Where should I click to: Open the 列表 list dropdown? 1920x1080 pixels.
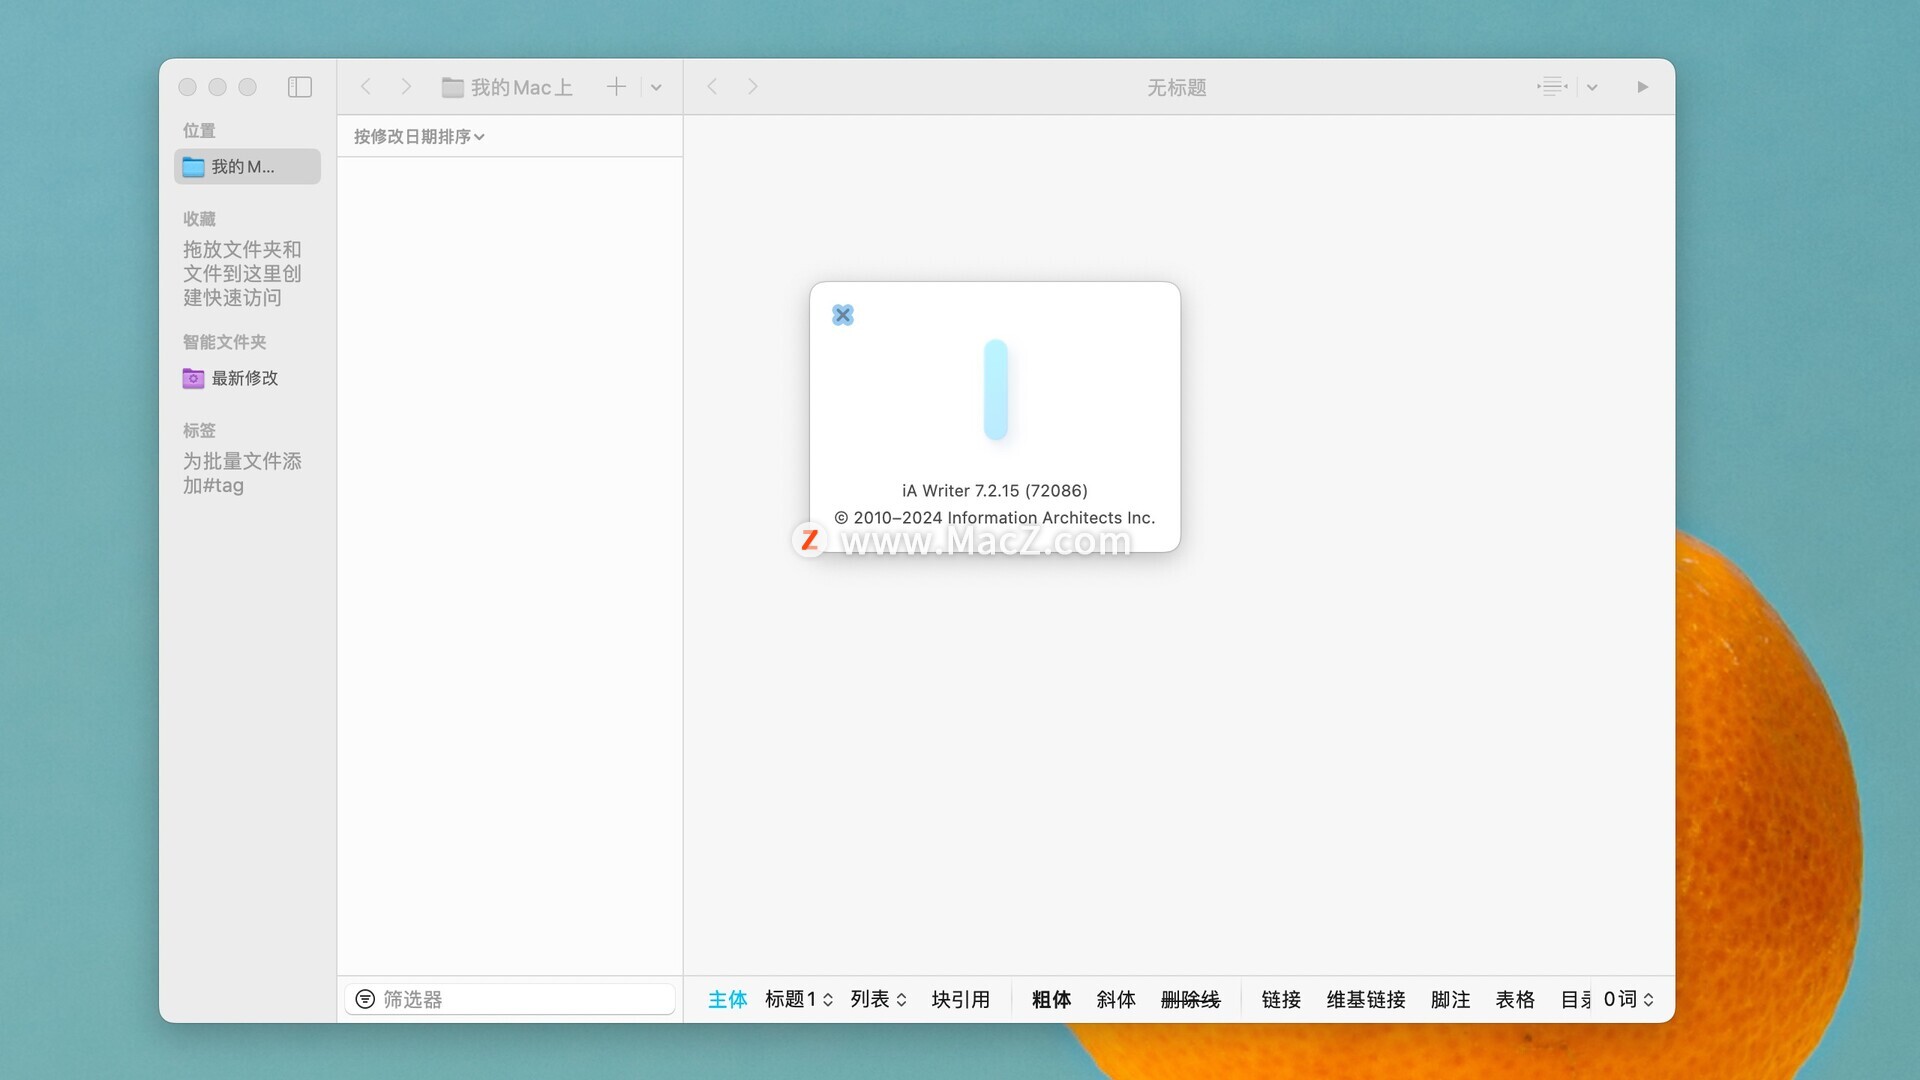click(x=879, y=999)
